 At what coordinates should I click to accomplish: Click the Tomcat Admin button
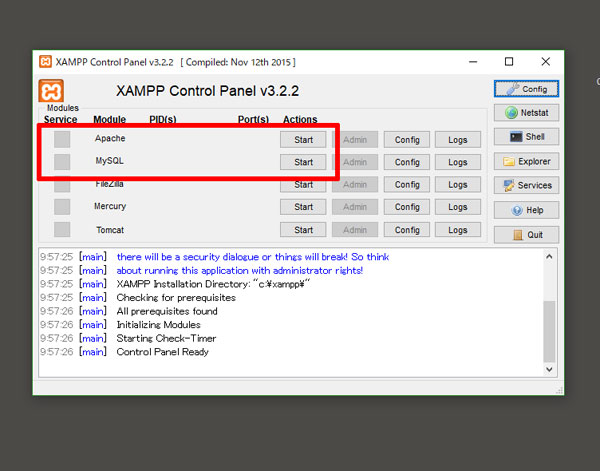pyautogui.click(x=355, y=230)
